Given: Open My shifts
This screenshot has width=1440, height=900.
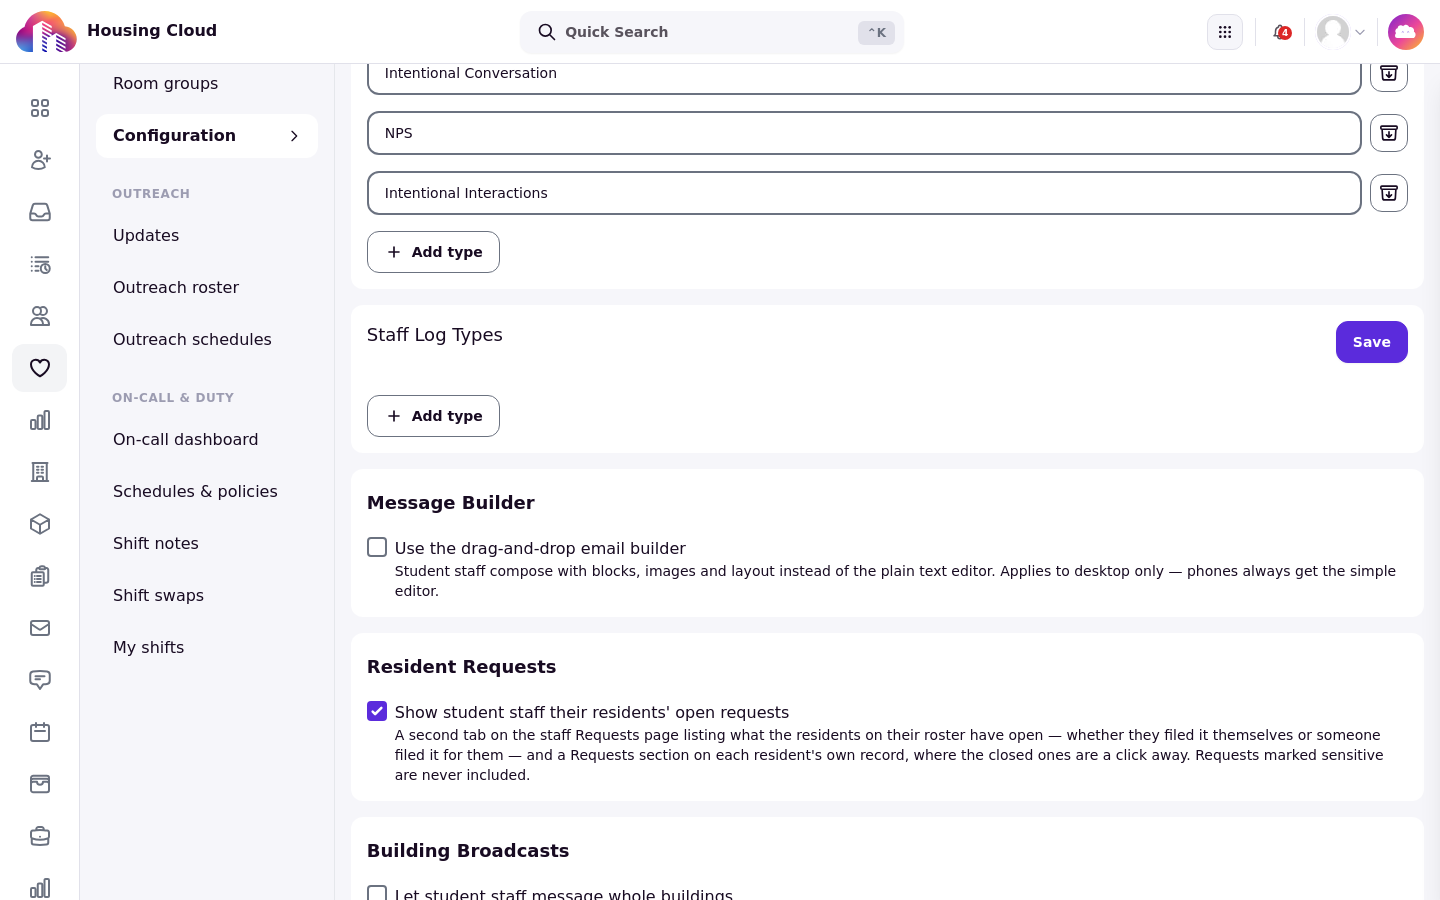Looking at the screenshot, I should coord(149,648).
